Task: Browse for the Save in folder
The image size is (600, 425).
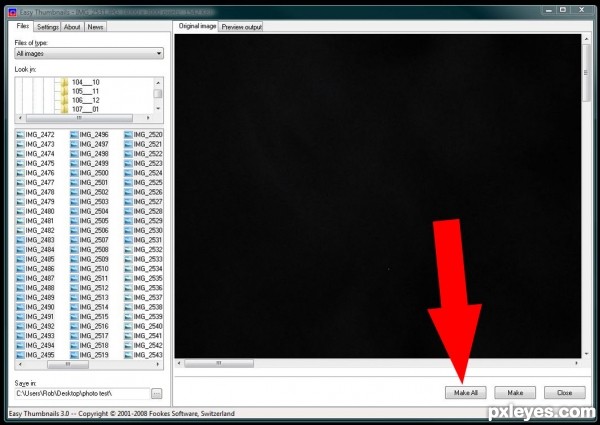Action: (x=157, y=393)
